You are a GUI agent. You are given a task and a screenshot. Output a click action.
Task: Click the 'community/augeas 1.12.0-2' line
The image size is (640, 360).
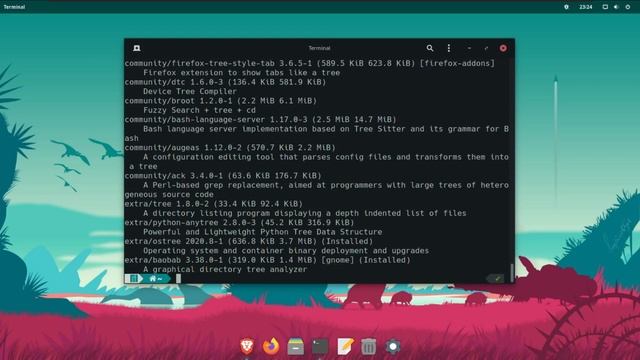[230, 148]
